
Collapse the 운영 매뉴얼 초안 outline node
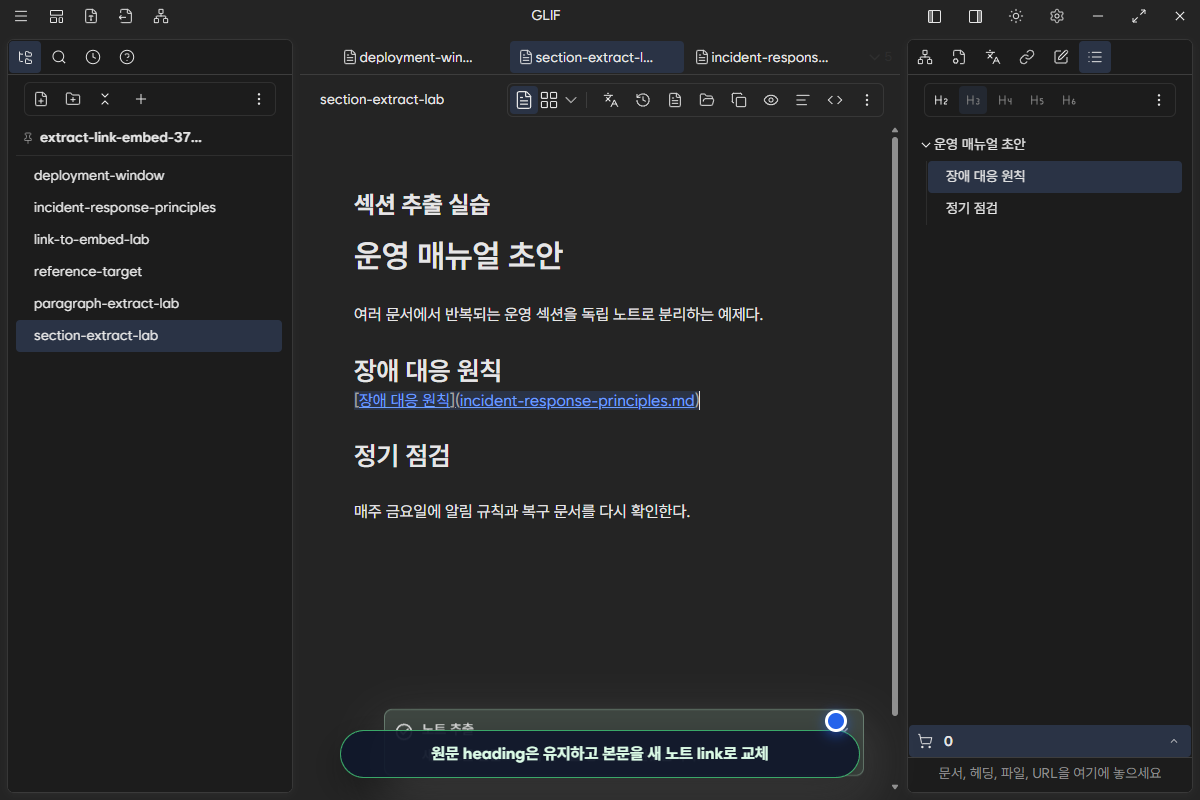pyautogui.click(x=926, y=144)
